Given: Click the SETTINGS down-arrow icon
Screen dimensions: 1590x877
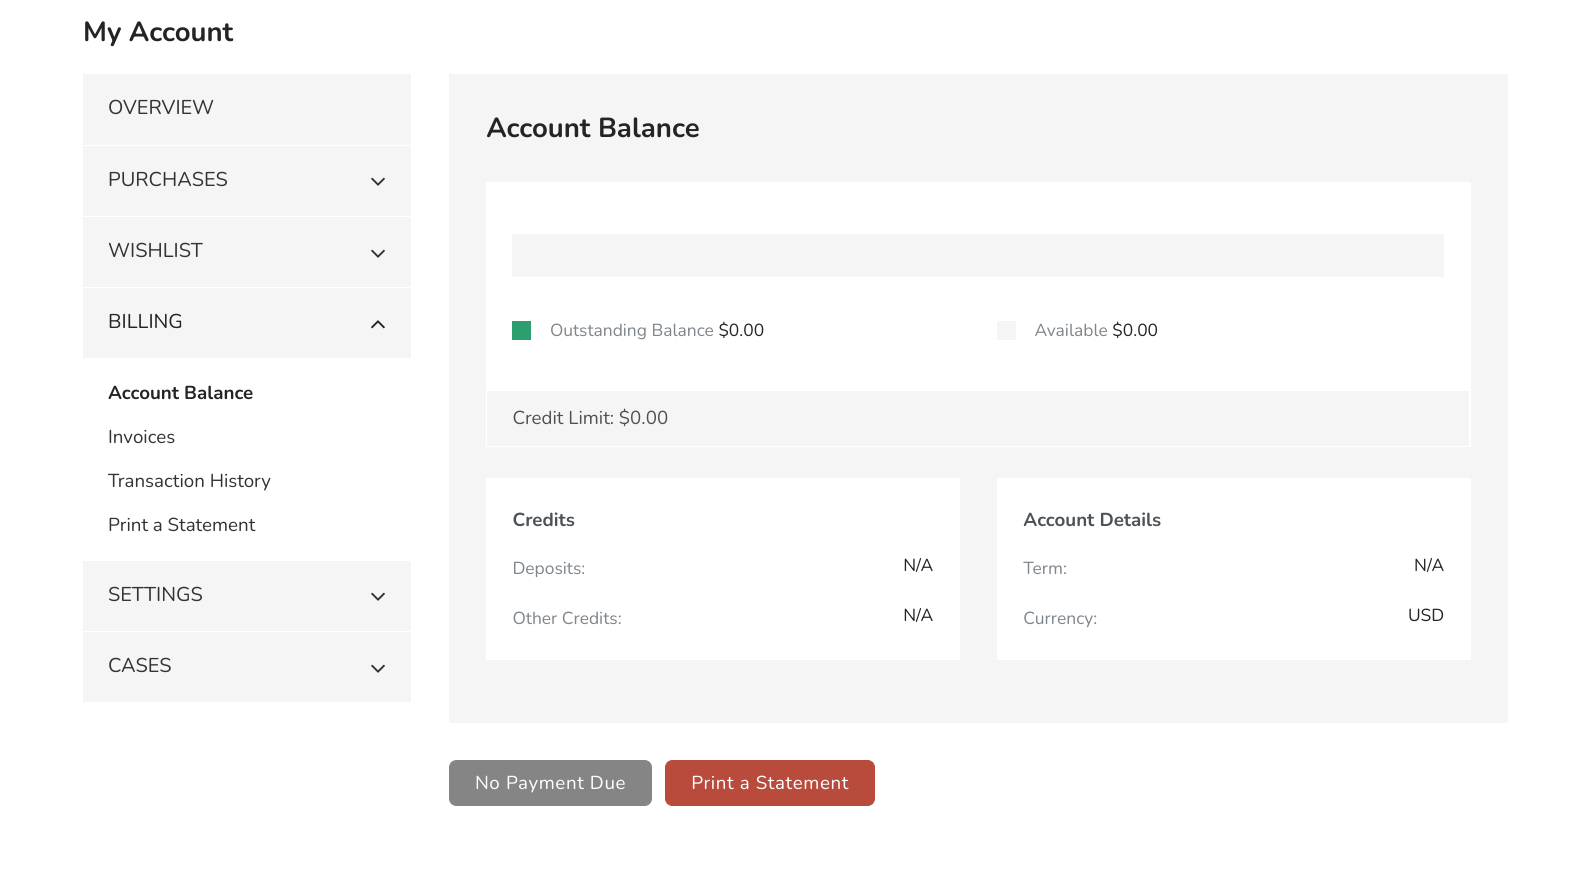Looking at the screenshot, I should [x=378, y=596].
